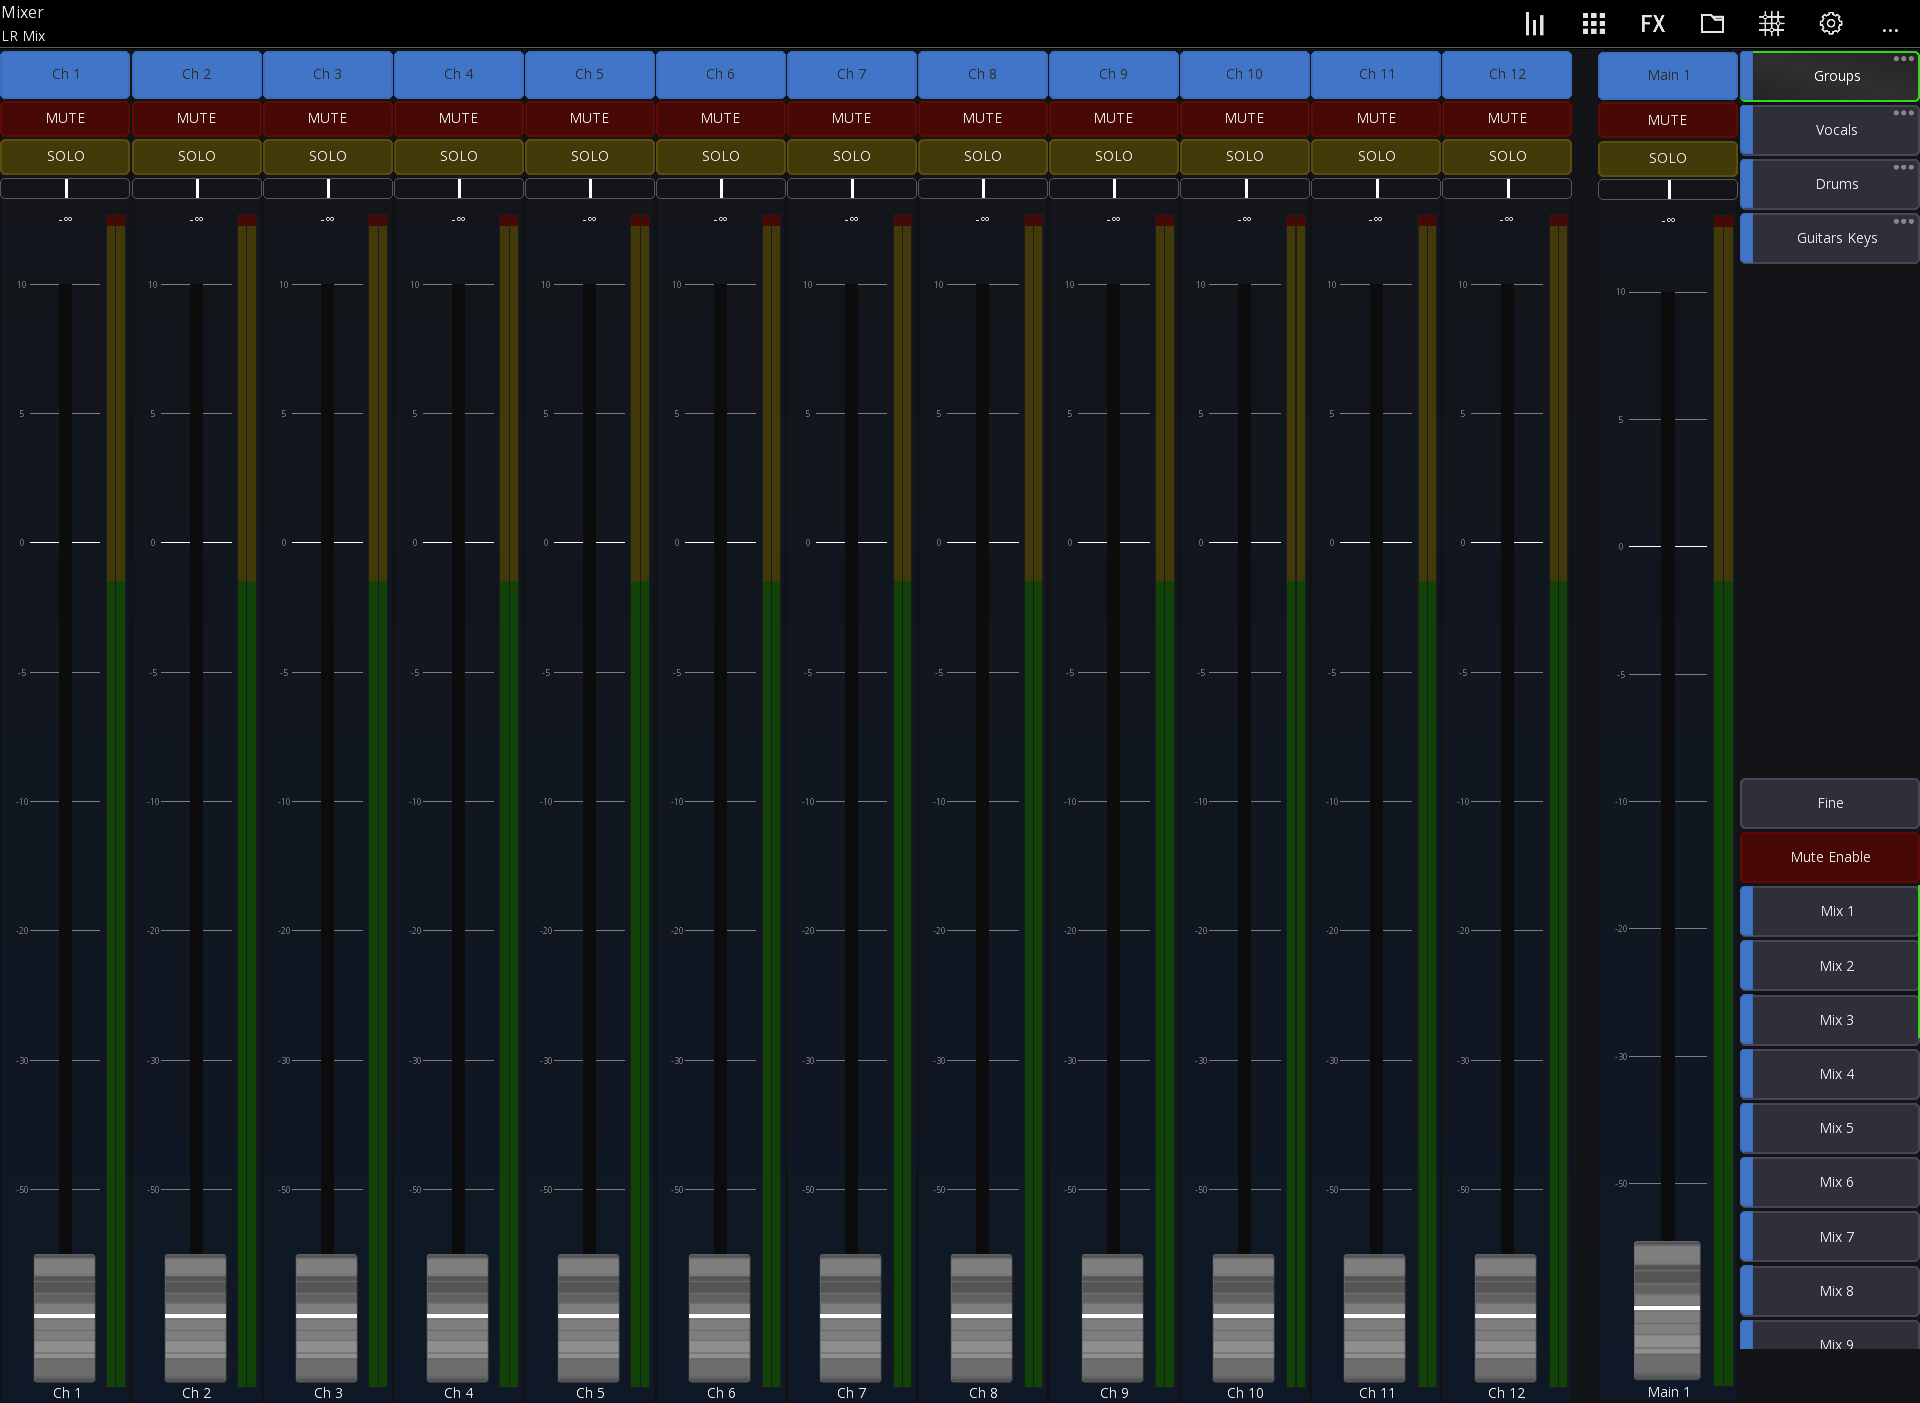This screenshot has height=1403, width=1920.
Task: Open the Groups three-dot menu
Action: click(x=1903, y=59)
